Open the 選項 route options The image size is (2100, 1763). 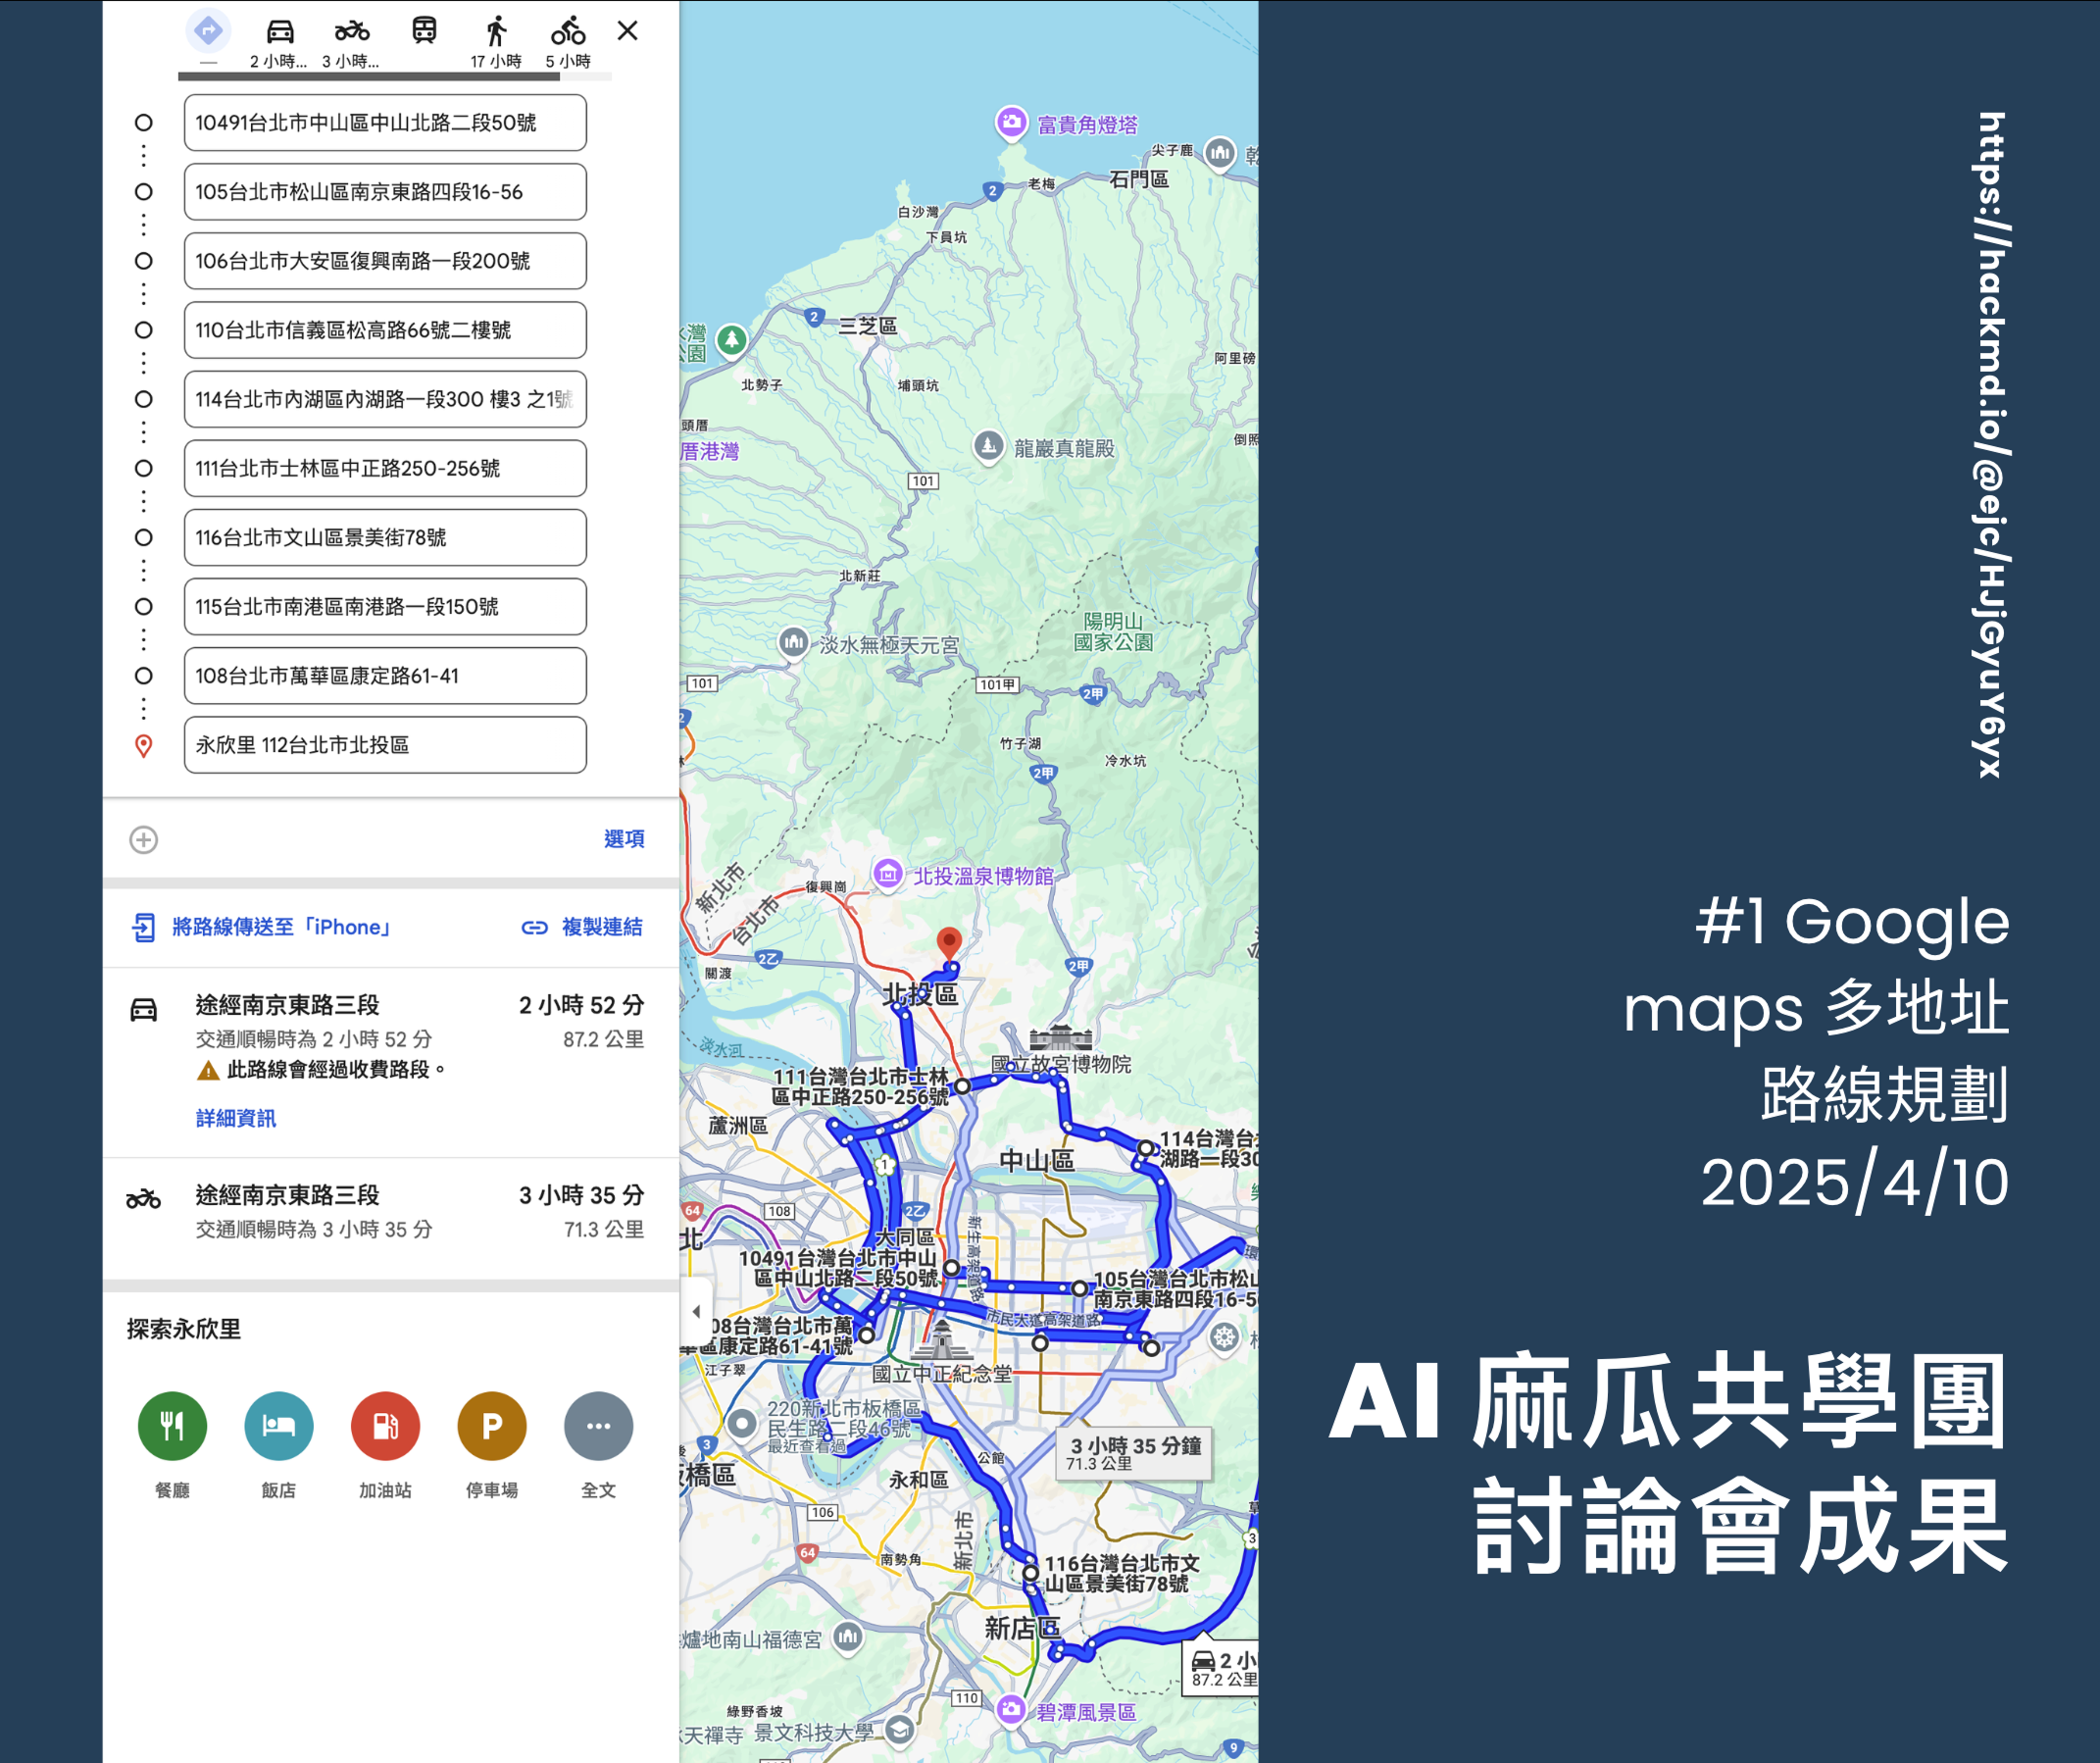point(624,839)
